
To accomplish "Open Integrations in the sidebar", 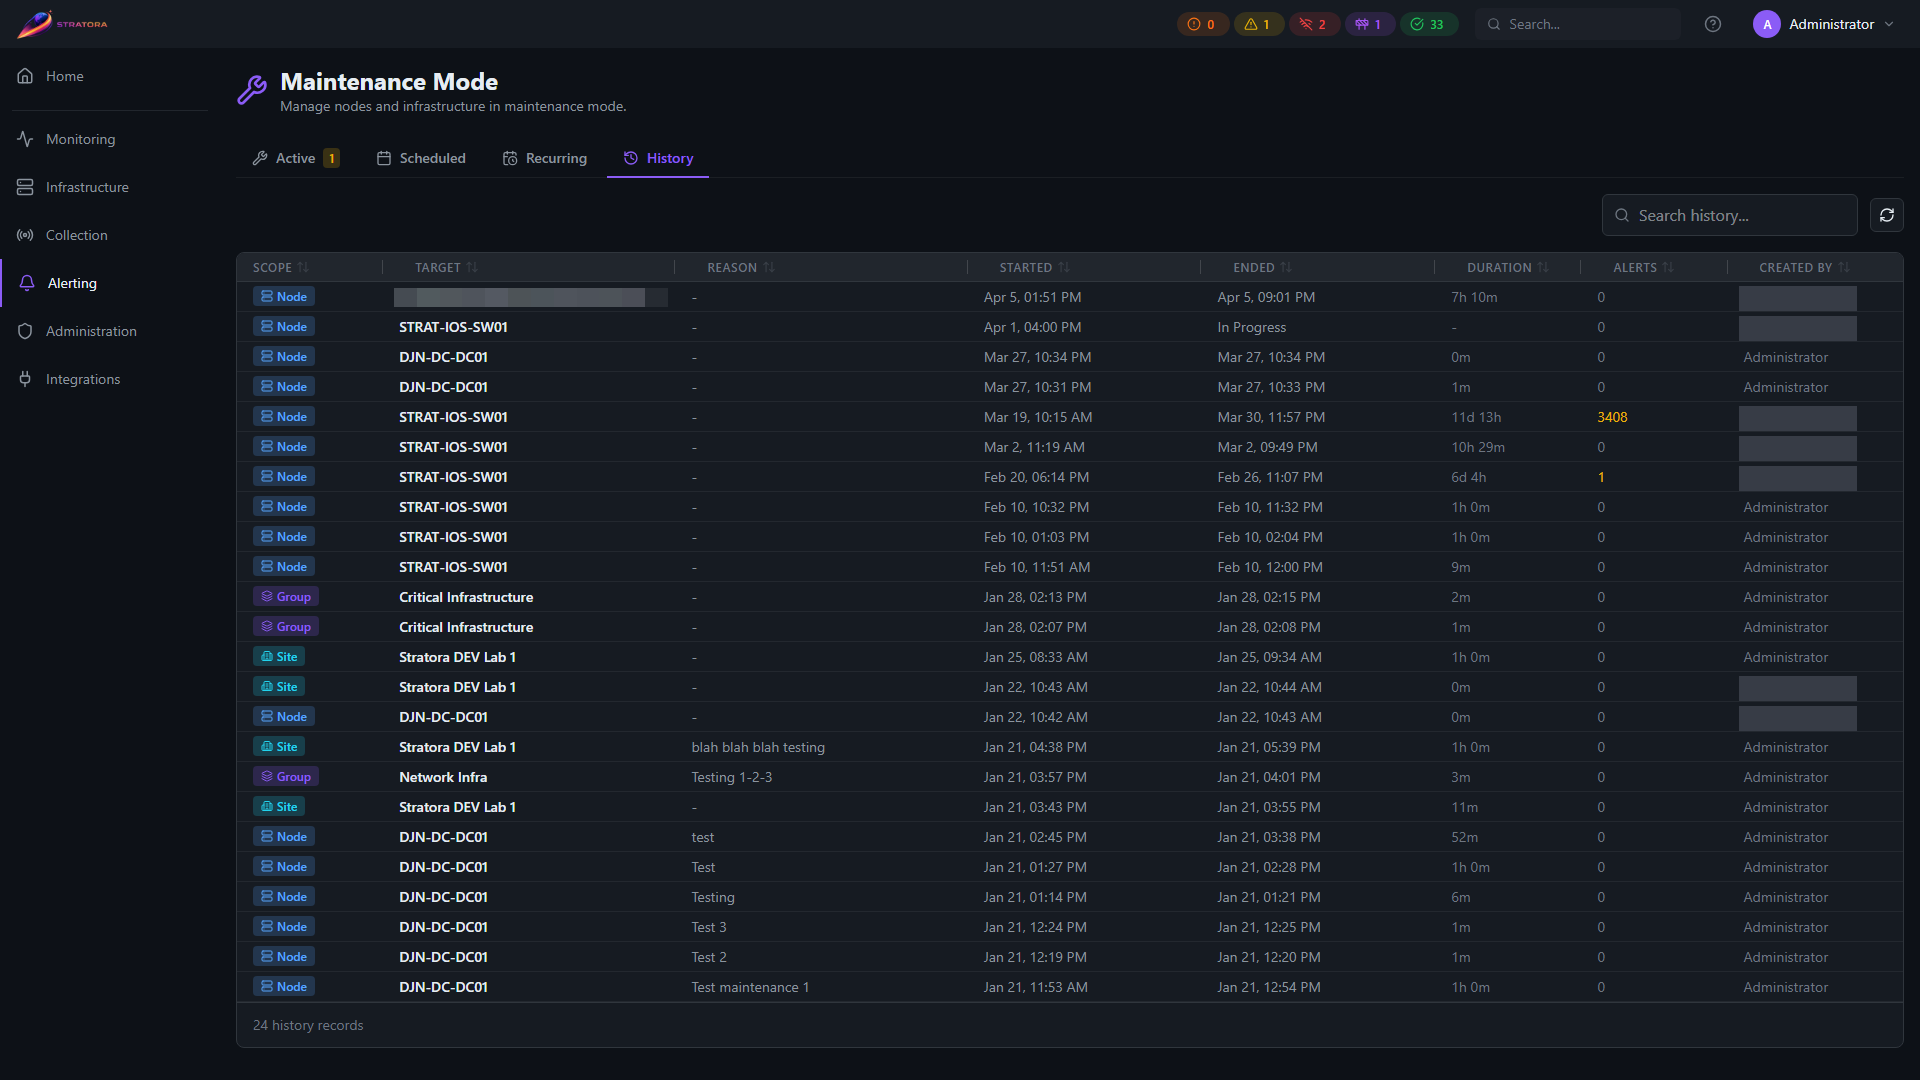I will click(104, 379).
